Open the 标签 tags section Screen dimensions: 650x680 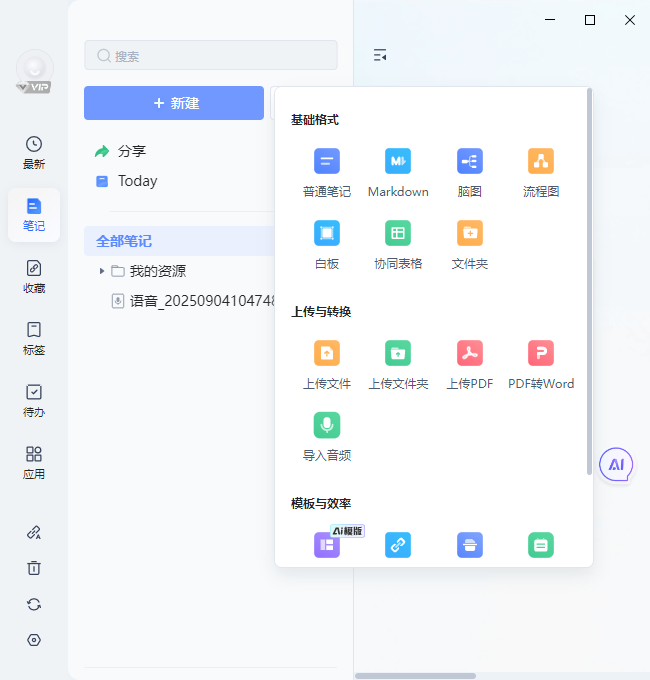click(x=34, y=339)
